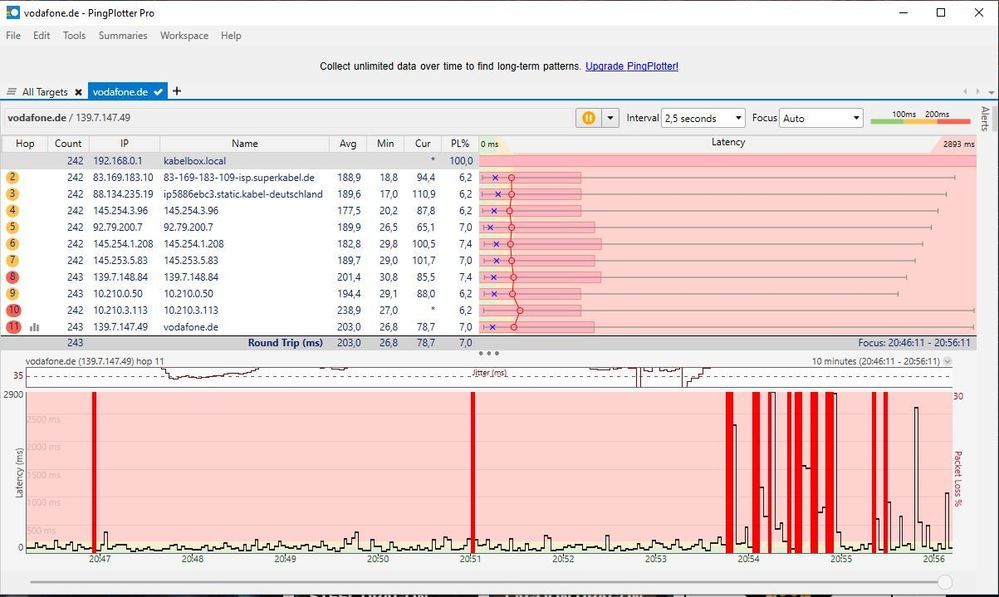Expand the 10 minutes timeline range chevron
This screenshot has height=597, width=999.
[x=947, y=361]
